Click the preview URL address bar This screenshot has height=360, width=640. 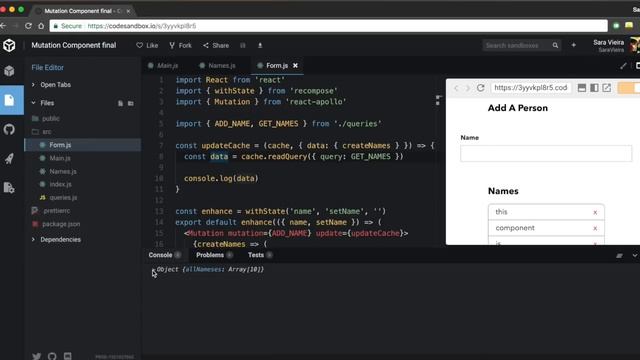pyautogui.click(x=531, y=88)
